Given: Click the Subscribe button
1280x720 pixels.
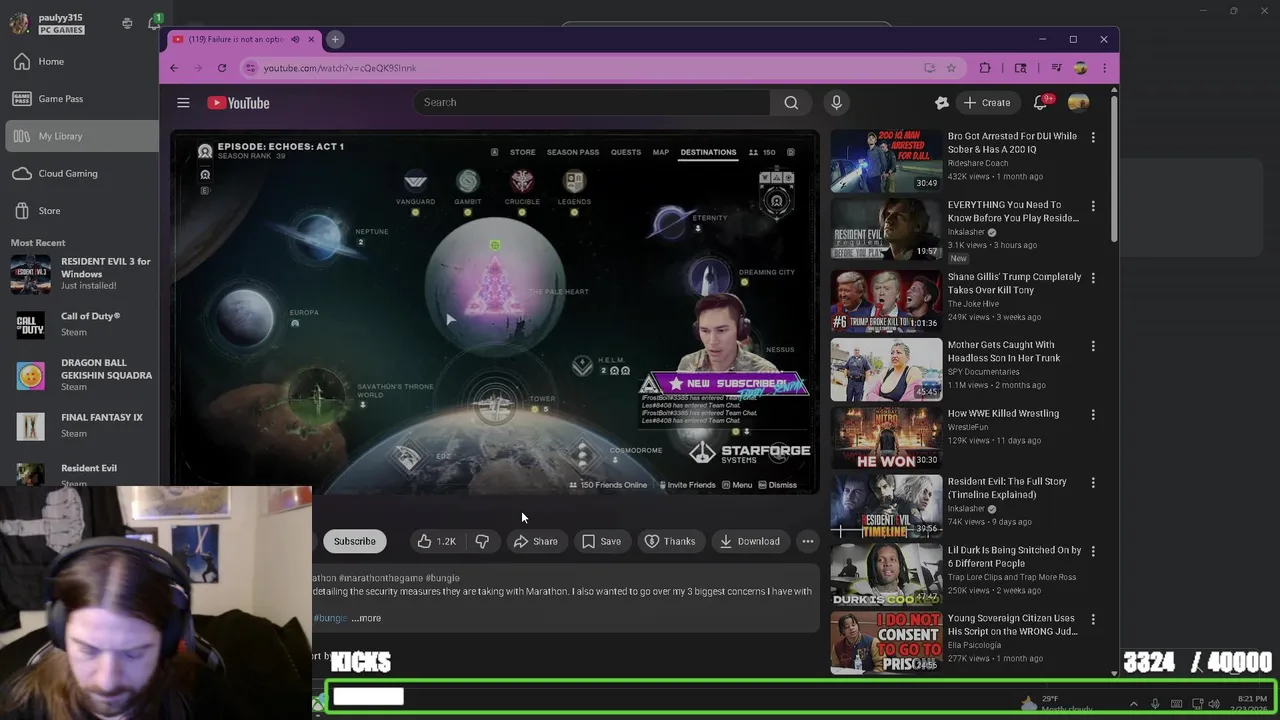Looking at the screenshot, I should point(355,541).
